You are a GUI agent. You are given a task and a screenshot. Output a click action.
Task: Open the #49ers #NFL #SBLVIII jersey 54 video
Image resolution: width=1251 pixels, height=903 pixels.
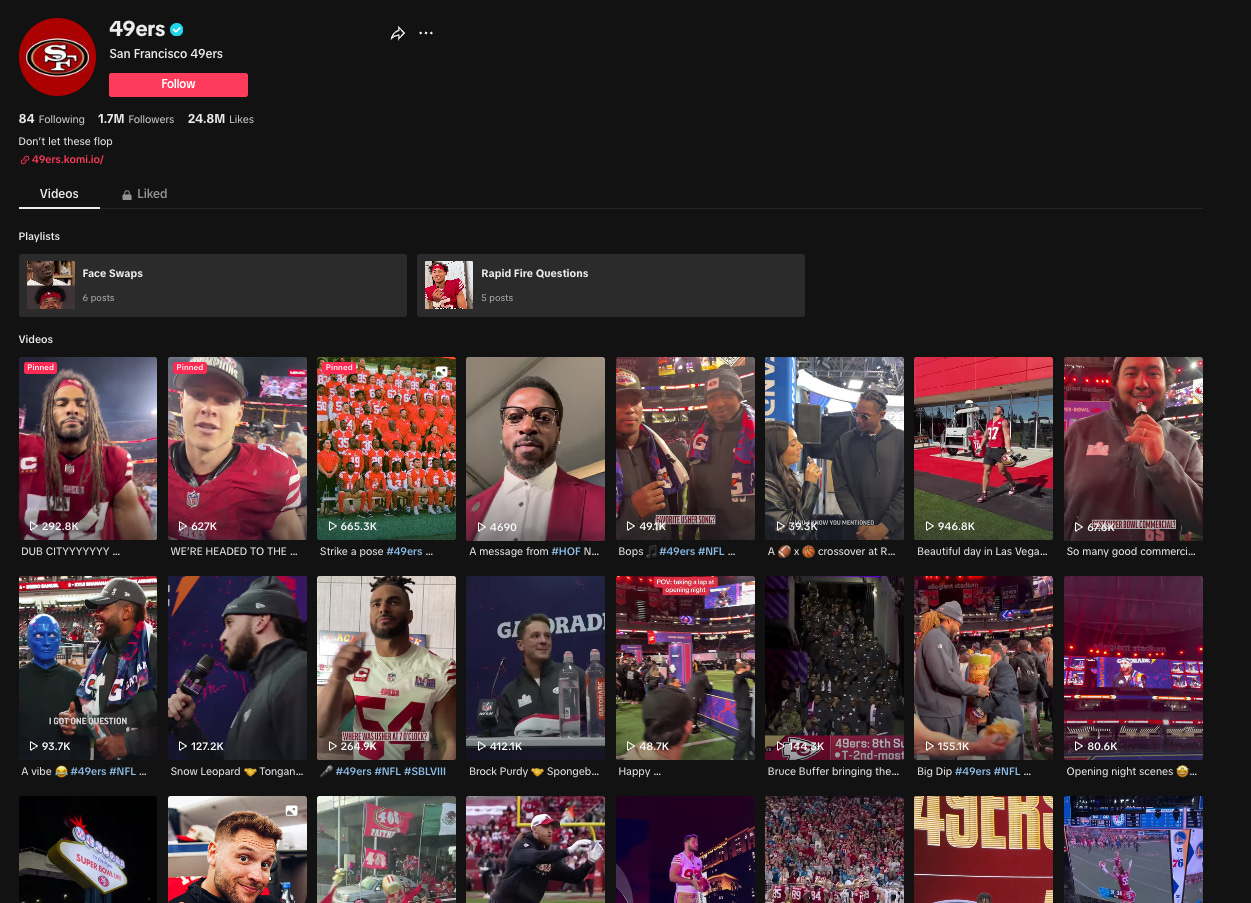(x=386, y=669)
